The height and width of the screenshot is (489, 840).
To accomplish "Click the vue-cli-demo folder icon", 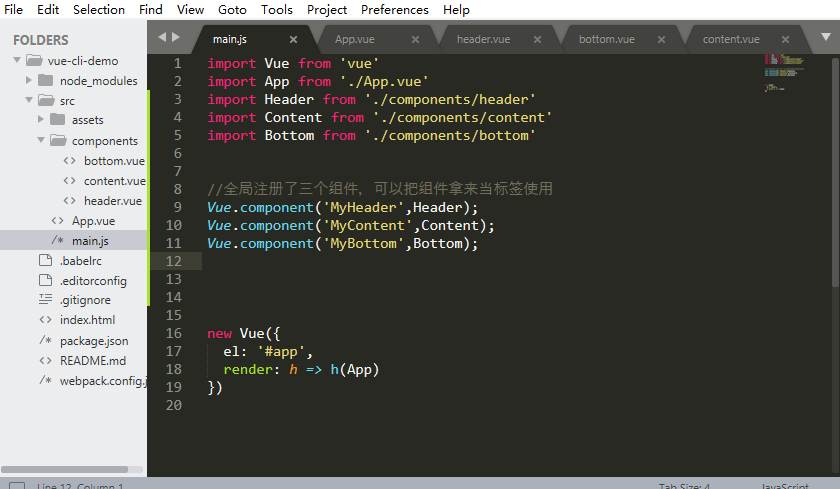I will (34, 60).
